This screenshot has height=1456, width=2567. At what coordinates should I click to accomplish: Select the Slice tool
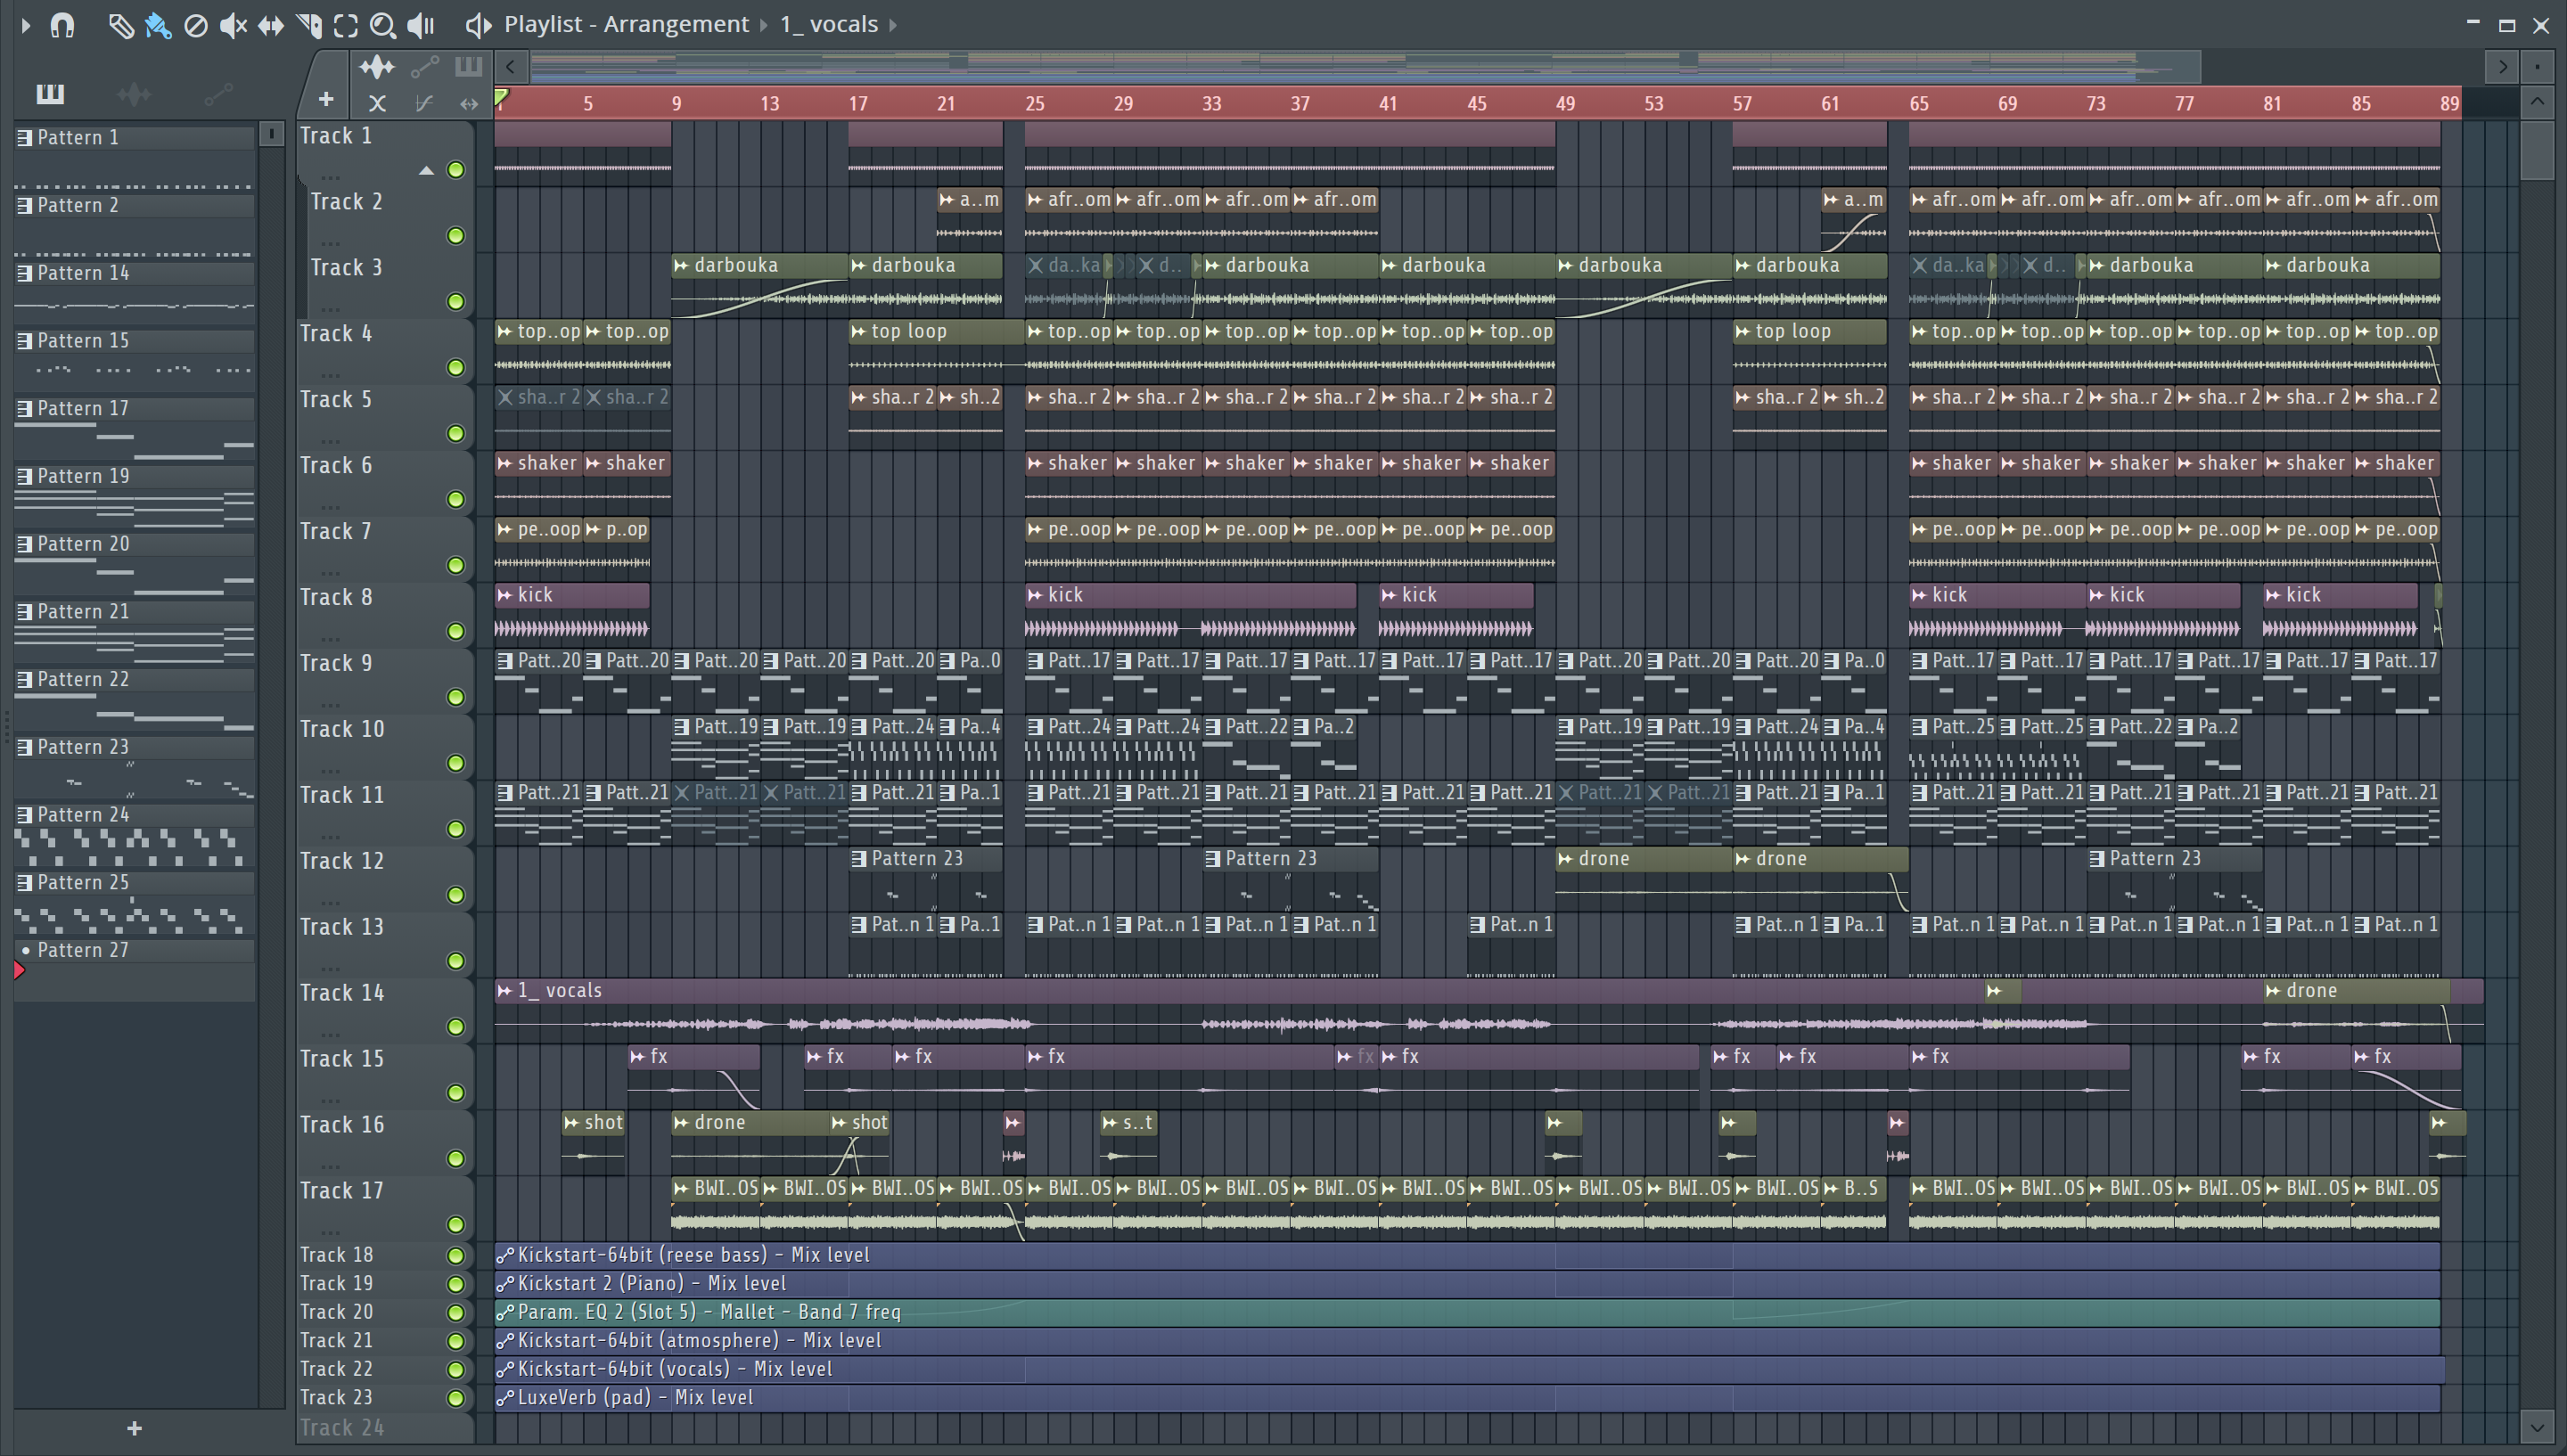pos(309,25)
